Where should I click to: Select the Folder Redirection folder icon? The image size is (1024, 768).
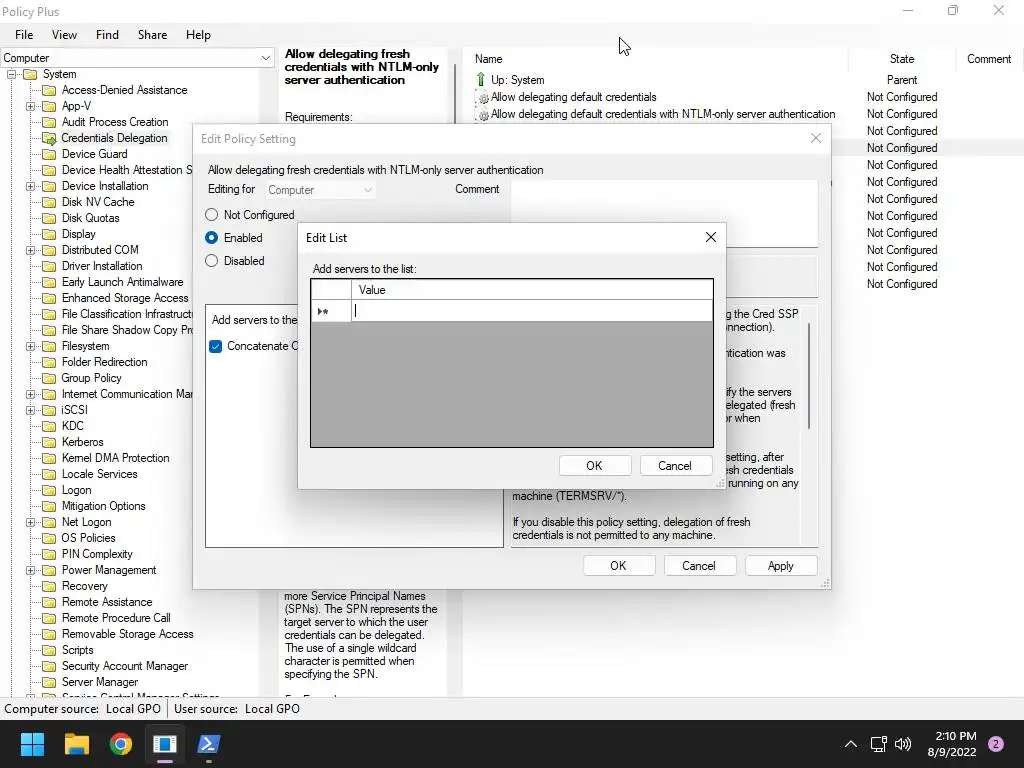[x=49, y=362]
